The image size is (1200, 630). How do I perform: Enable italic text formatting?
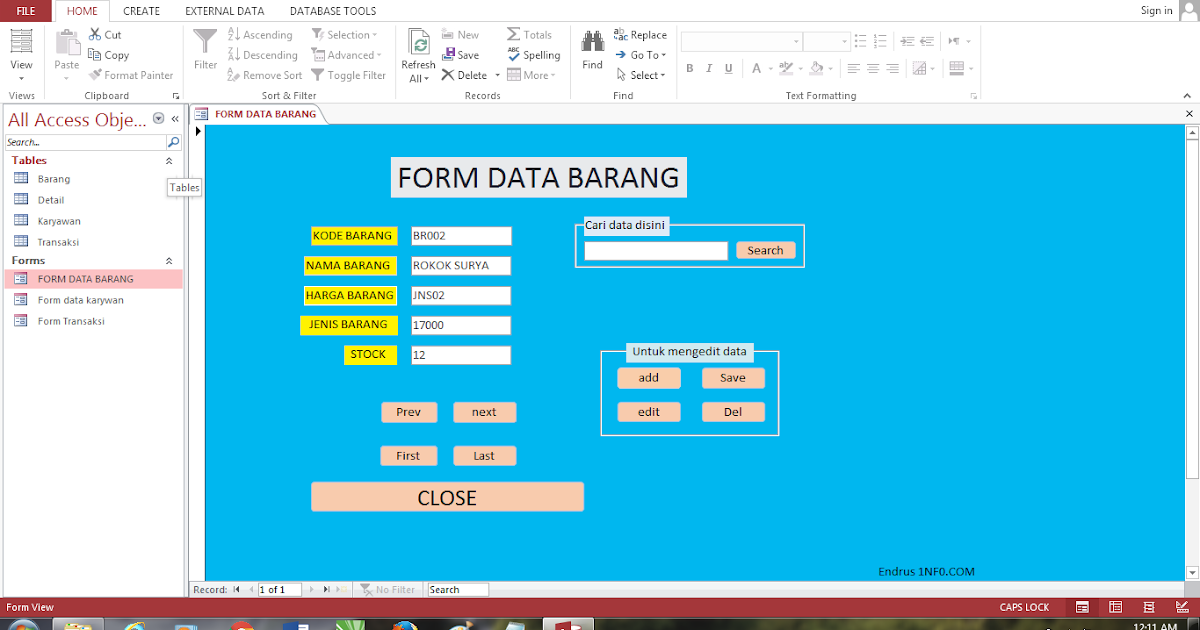[707, 67]
